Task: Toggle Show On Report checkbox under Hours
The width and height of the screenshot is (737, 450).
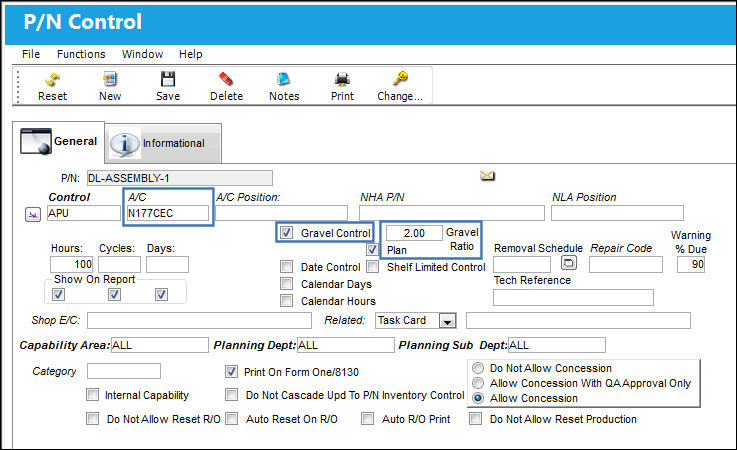Action: click(x=59, y=295)
